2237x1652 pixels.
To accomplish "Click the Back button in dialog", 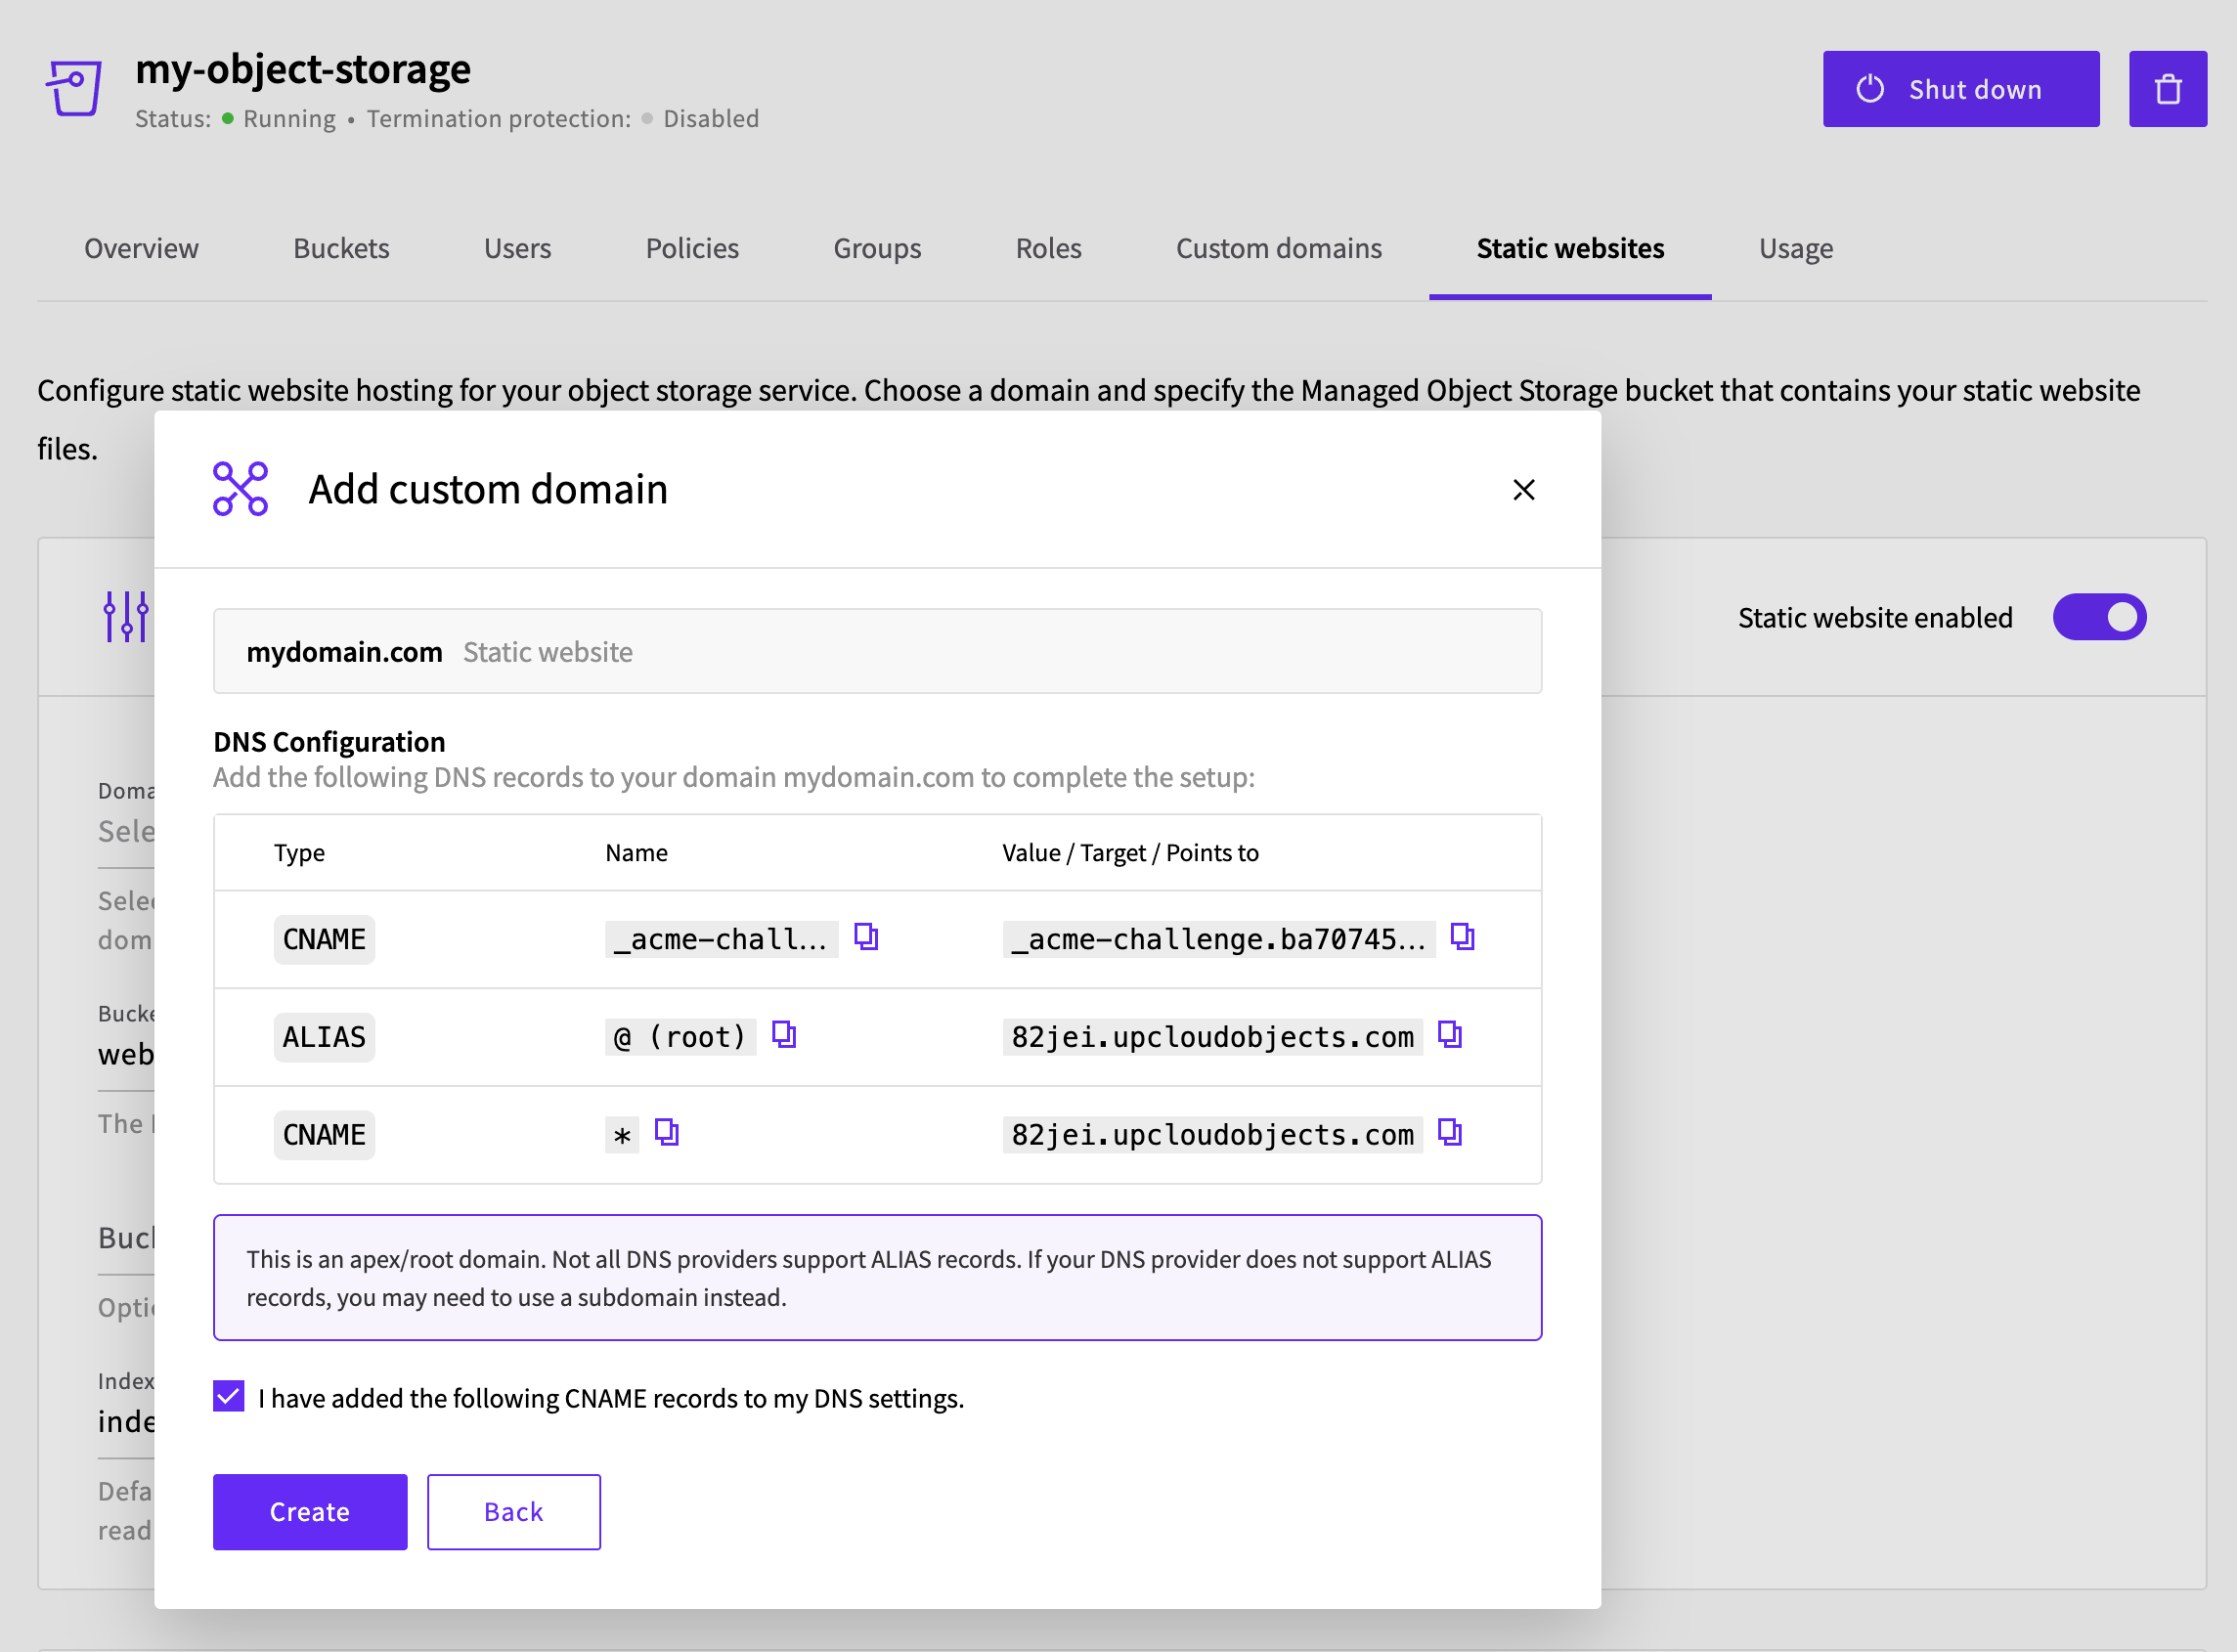I will (x=514, y=1511).
